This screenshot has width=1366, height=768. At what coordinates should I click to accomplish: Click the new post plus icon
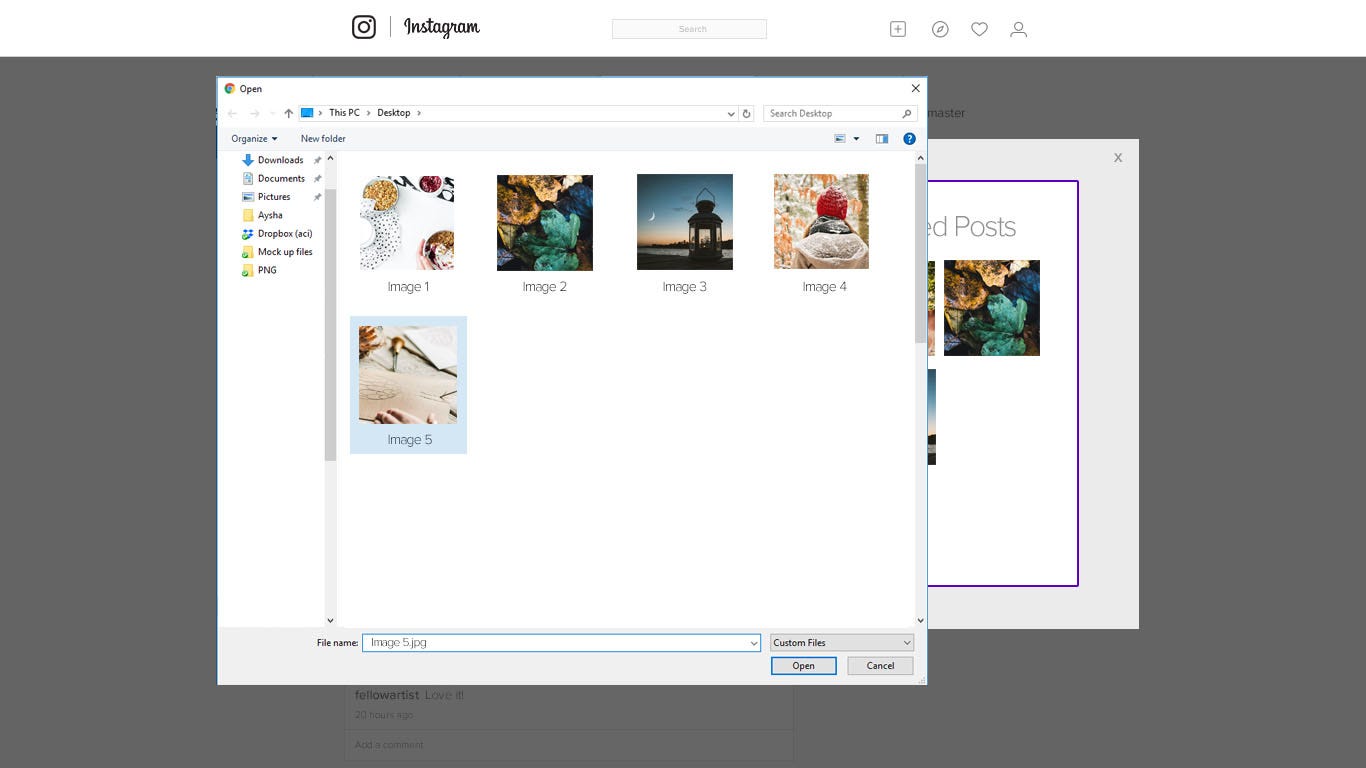(x=898, y=29)
